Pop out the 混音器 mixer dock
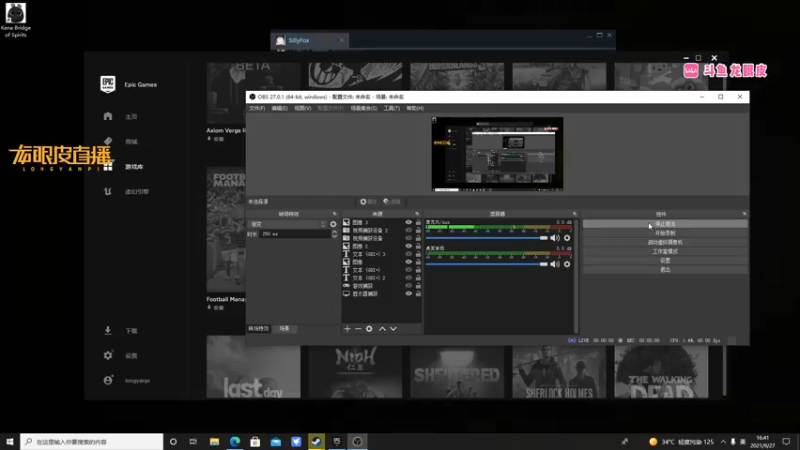 (574, 214)
